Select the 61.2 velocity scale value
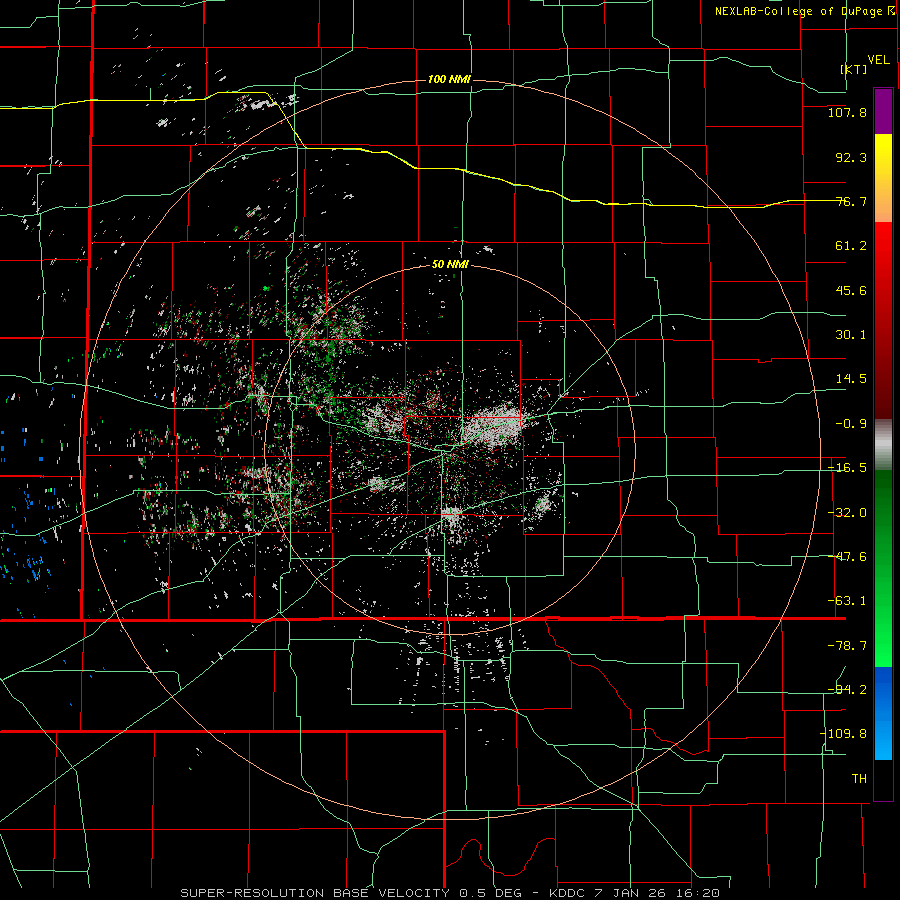The height and width of the screenshot is (900, 900). tap(851, 246)
